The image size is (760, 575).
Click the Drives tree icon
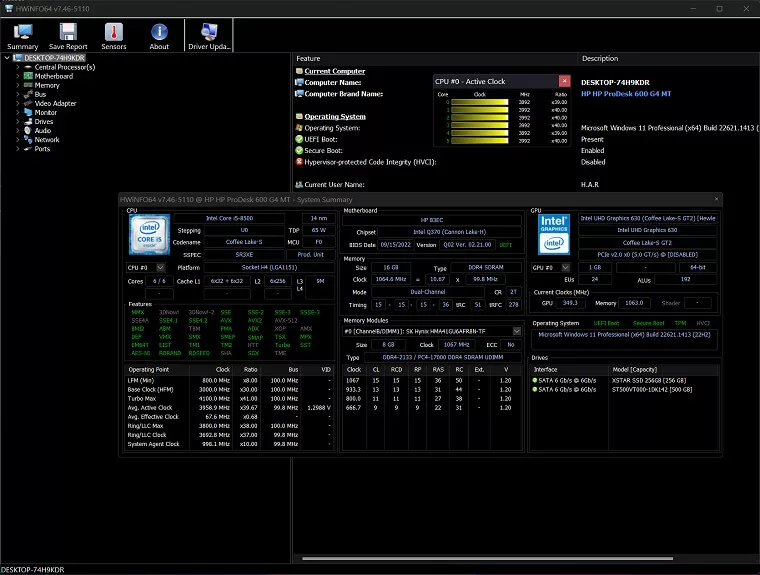(28, 121)
